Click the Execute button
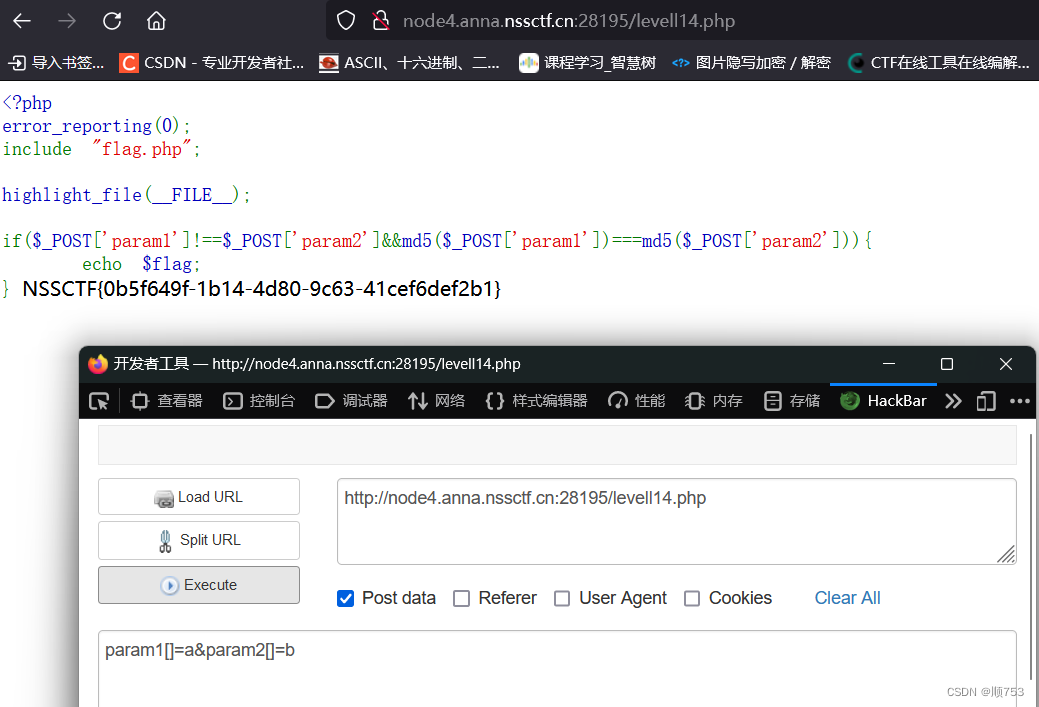 coord(199,585)
